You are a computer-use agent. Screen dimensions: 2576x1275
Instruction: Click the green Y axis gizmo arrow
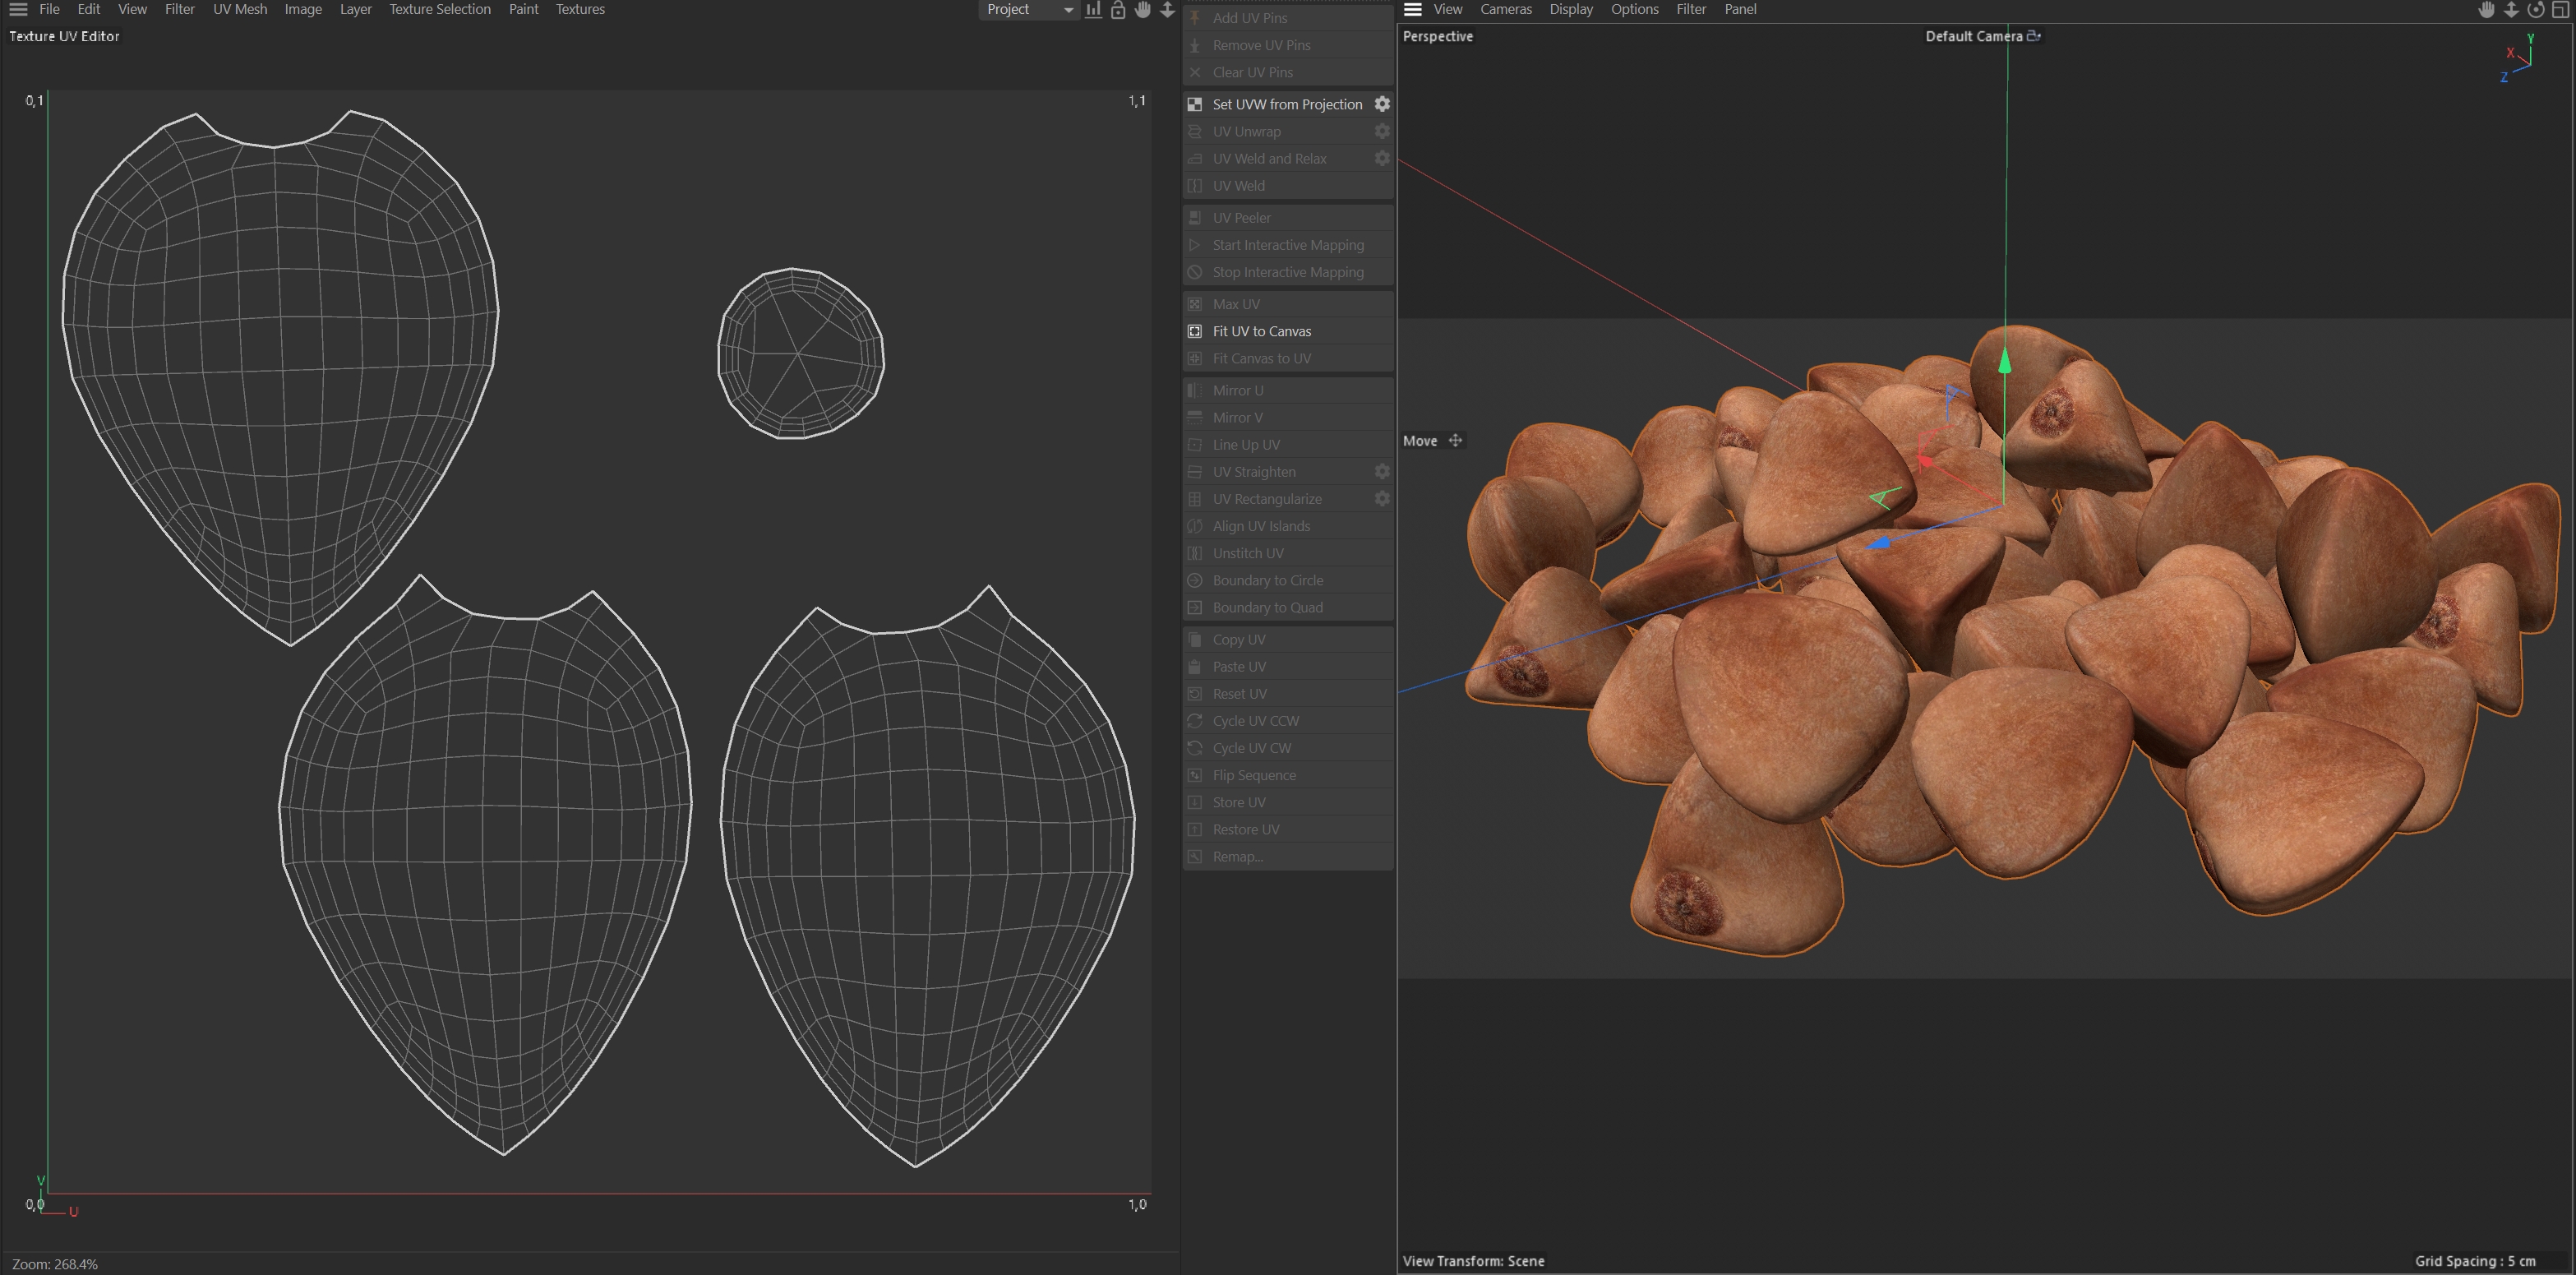pos(2004,362)
